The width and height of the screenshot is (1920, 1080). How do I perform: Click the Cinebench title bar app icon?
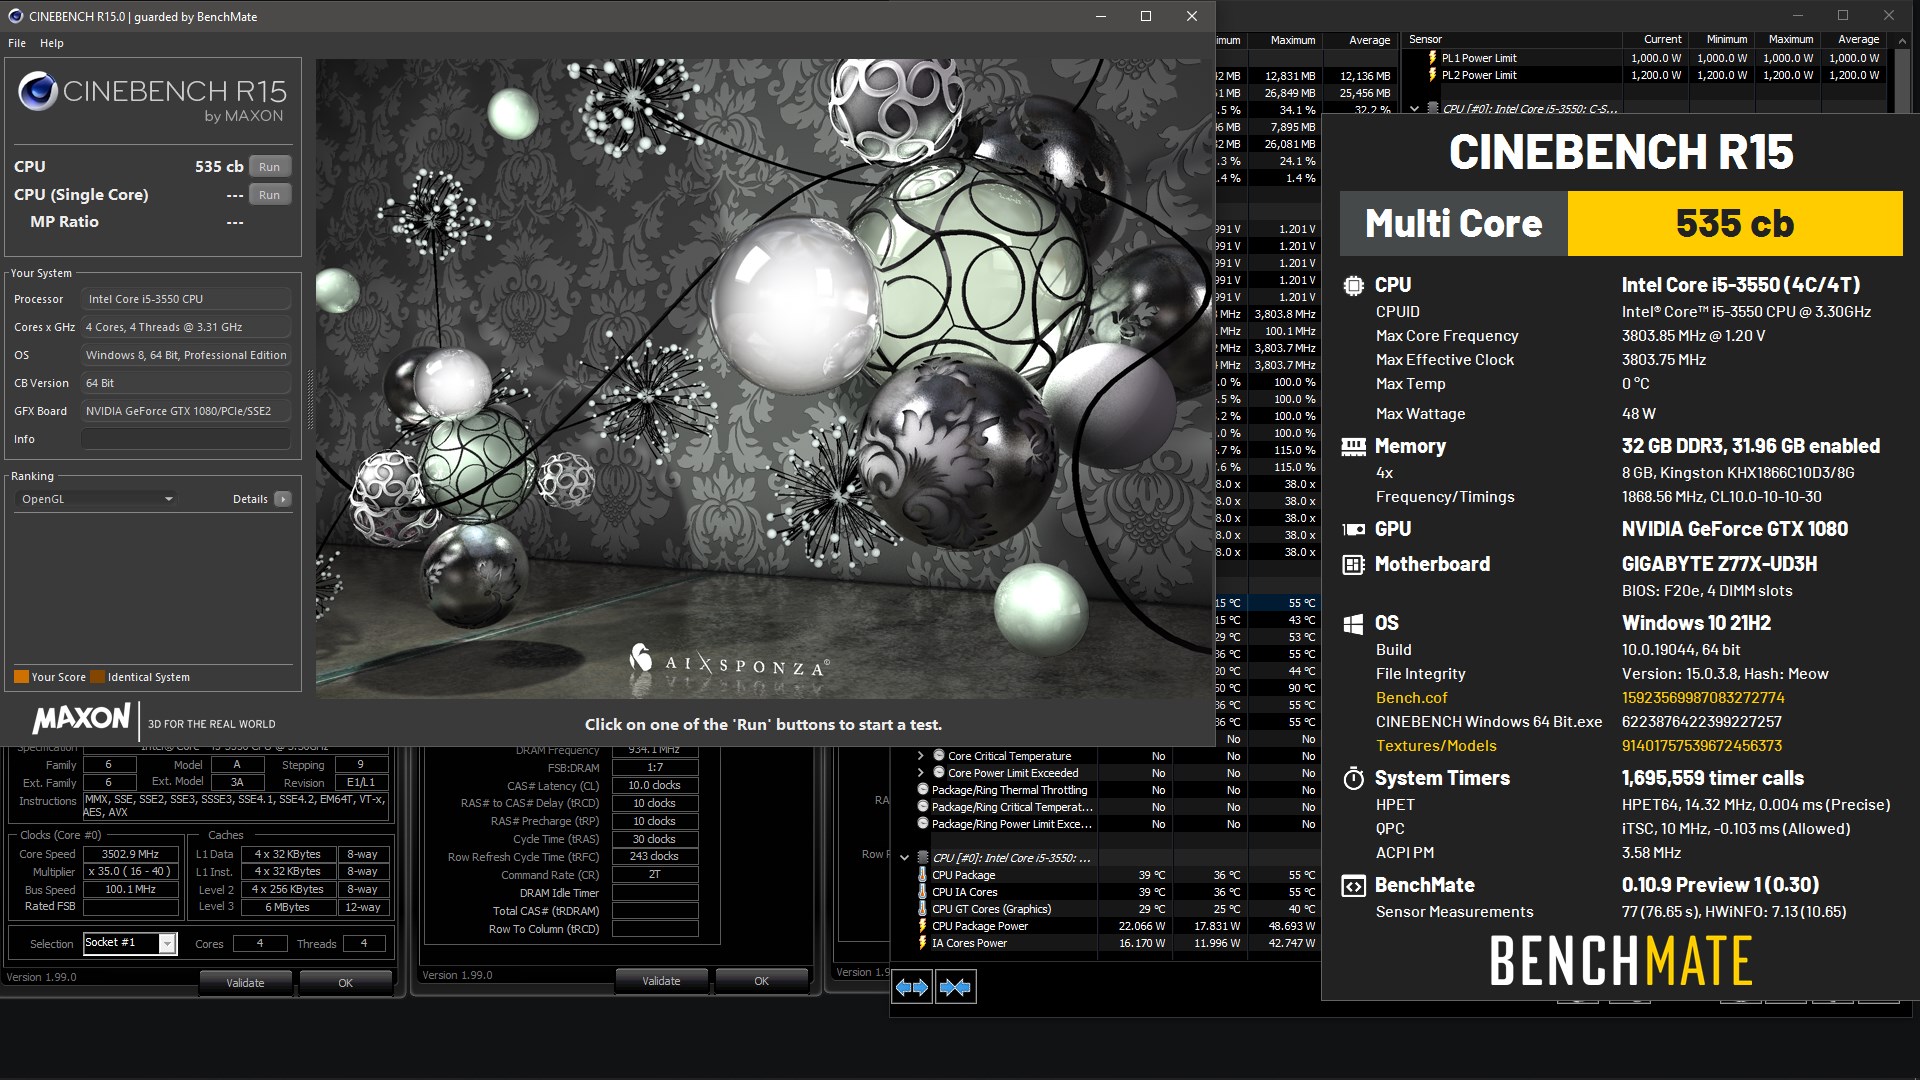(15, 16)
